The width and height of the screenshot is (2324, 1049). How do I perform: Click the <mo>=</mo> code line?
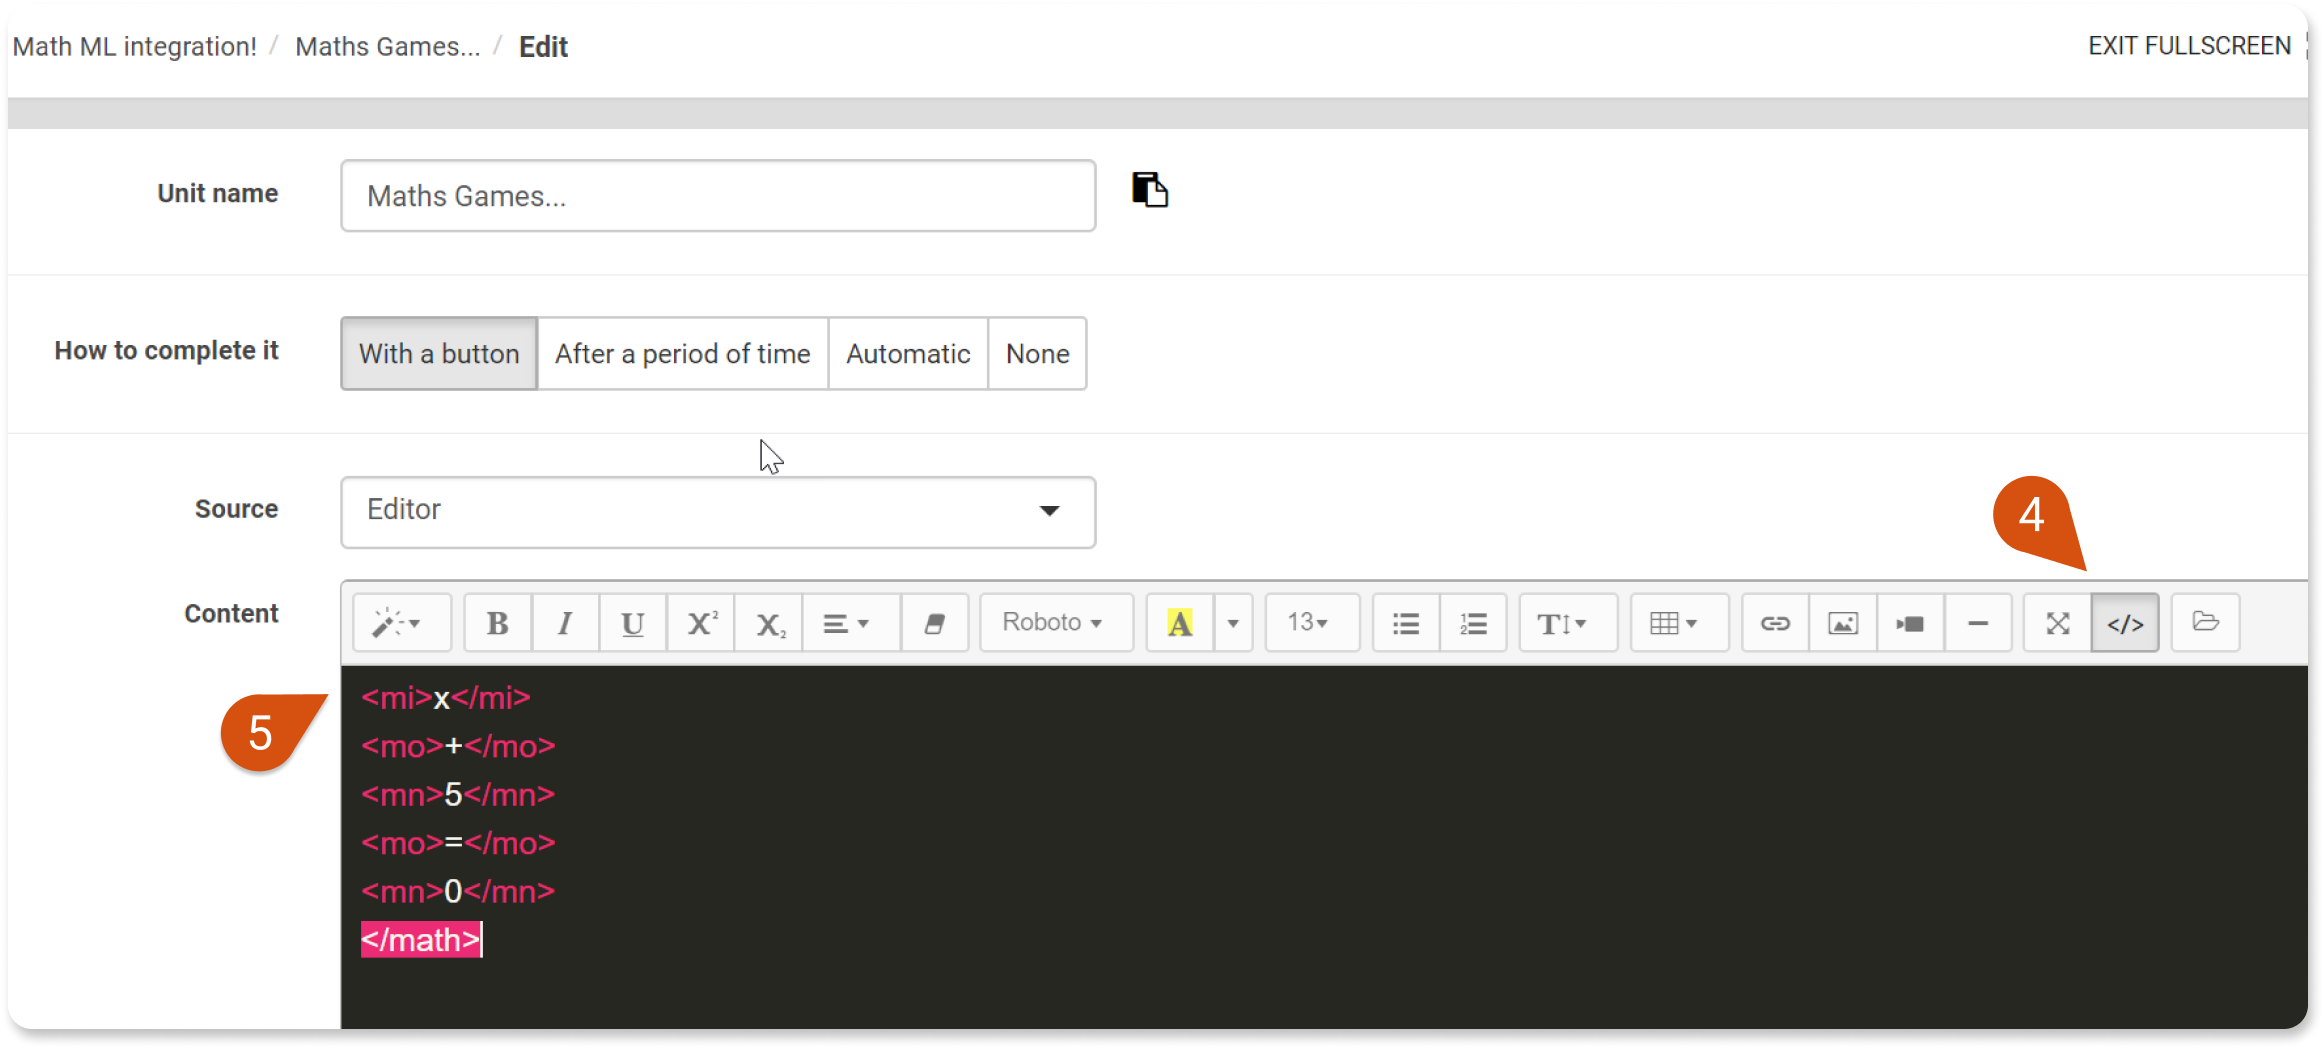pyautogui.click(x=458, y=843)
